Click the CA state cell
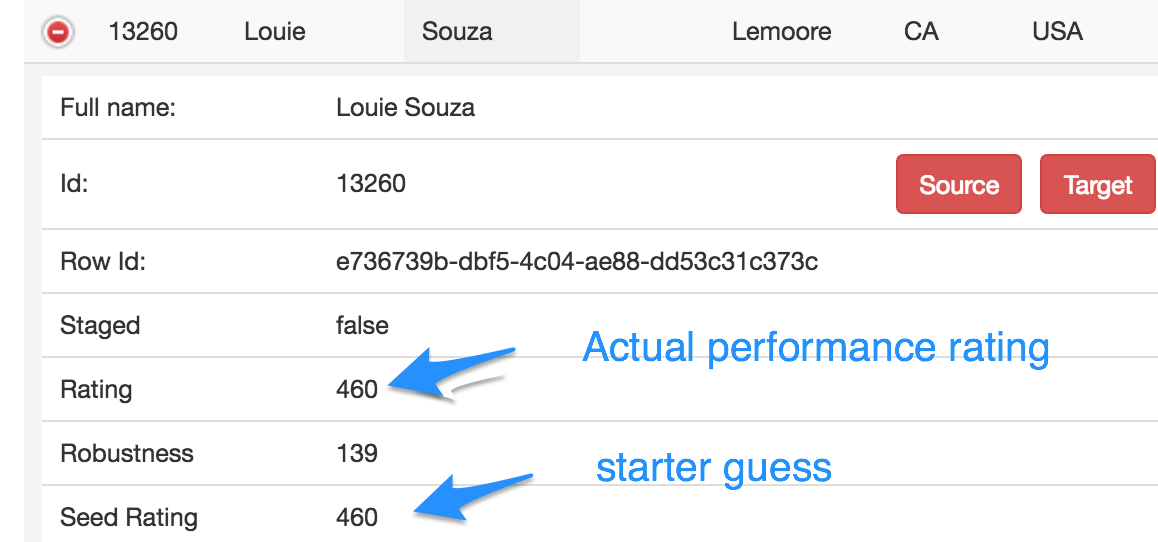The width and height of the screenshot is (1158, 542). click(921, 32)
